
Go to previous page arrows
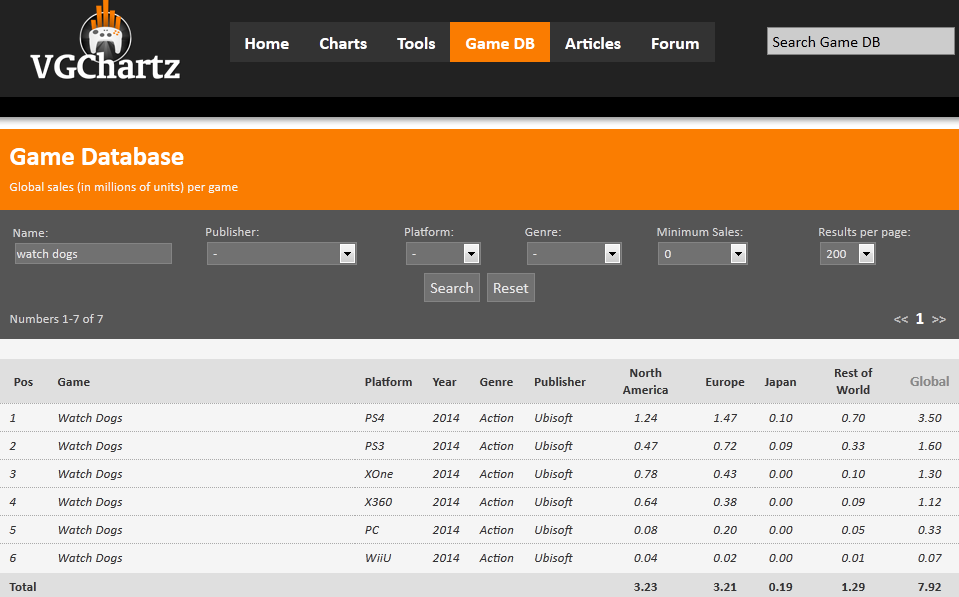[900, 319]
